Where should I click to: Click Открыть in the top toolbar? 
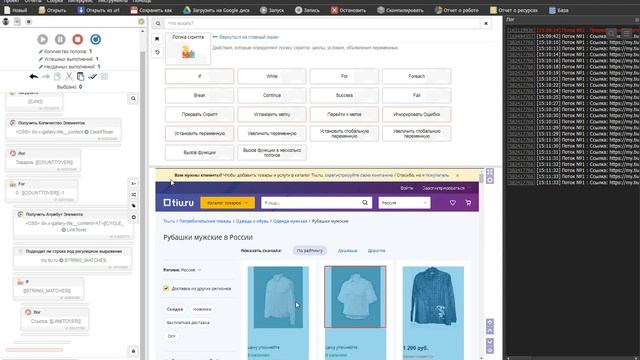point(52,10)
